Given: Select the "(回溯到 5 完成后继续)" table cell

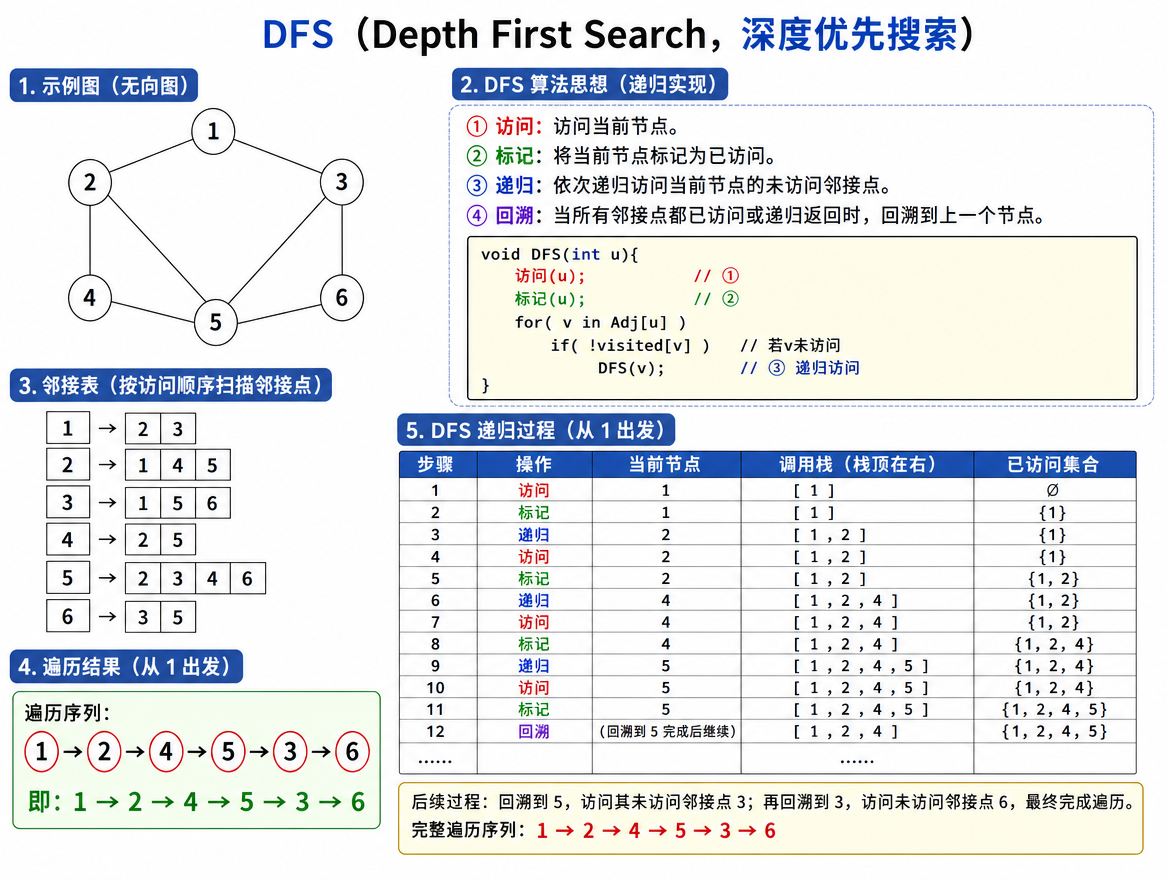Looking at the screenshot, I should (667, 731).
